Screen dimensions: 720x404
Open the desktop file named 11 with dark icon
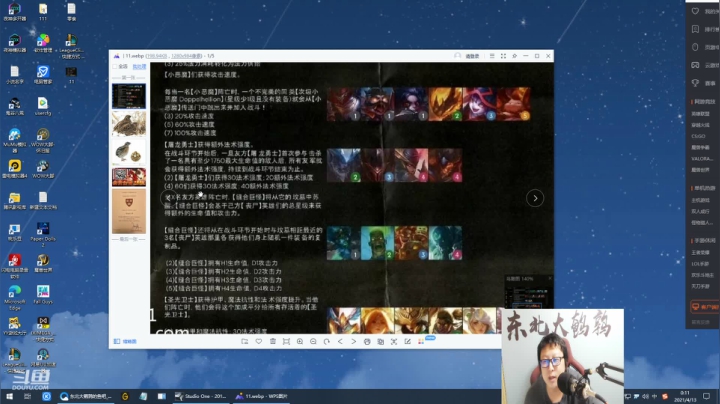pyautogui.click(x=71, y=75)
